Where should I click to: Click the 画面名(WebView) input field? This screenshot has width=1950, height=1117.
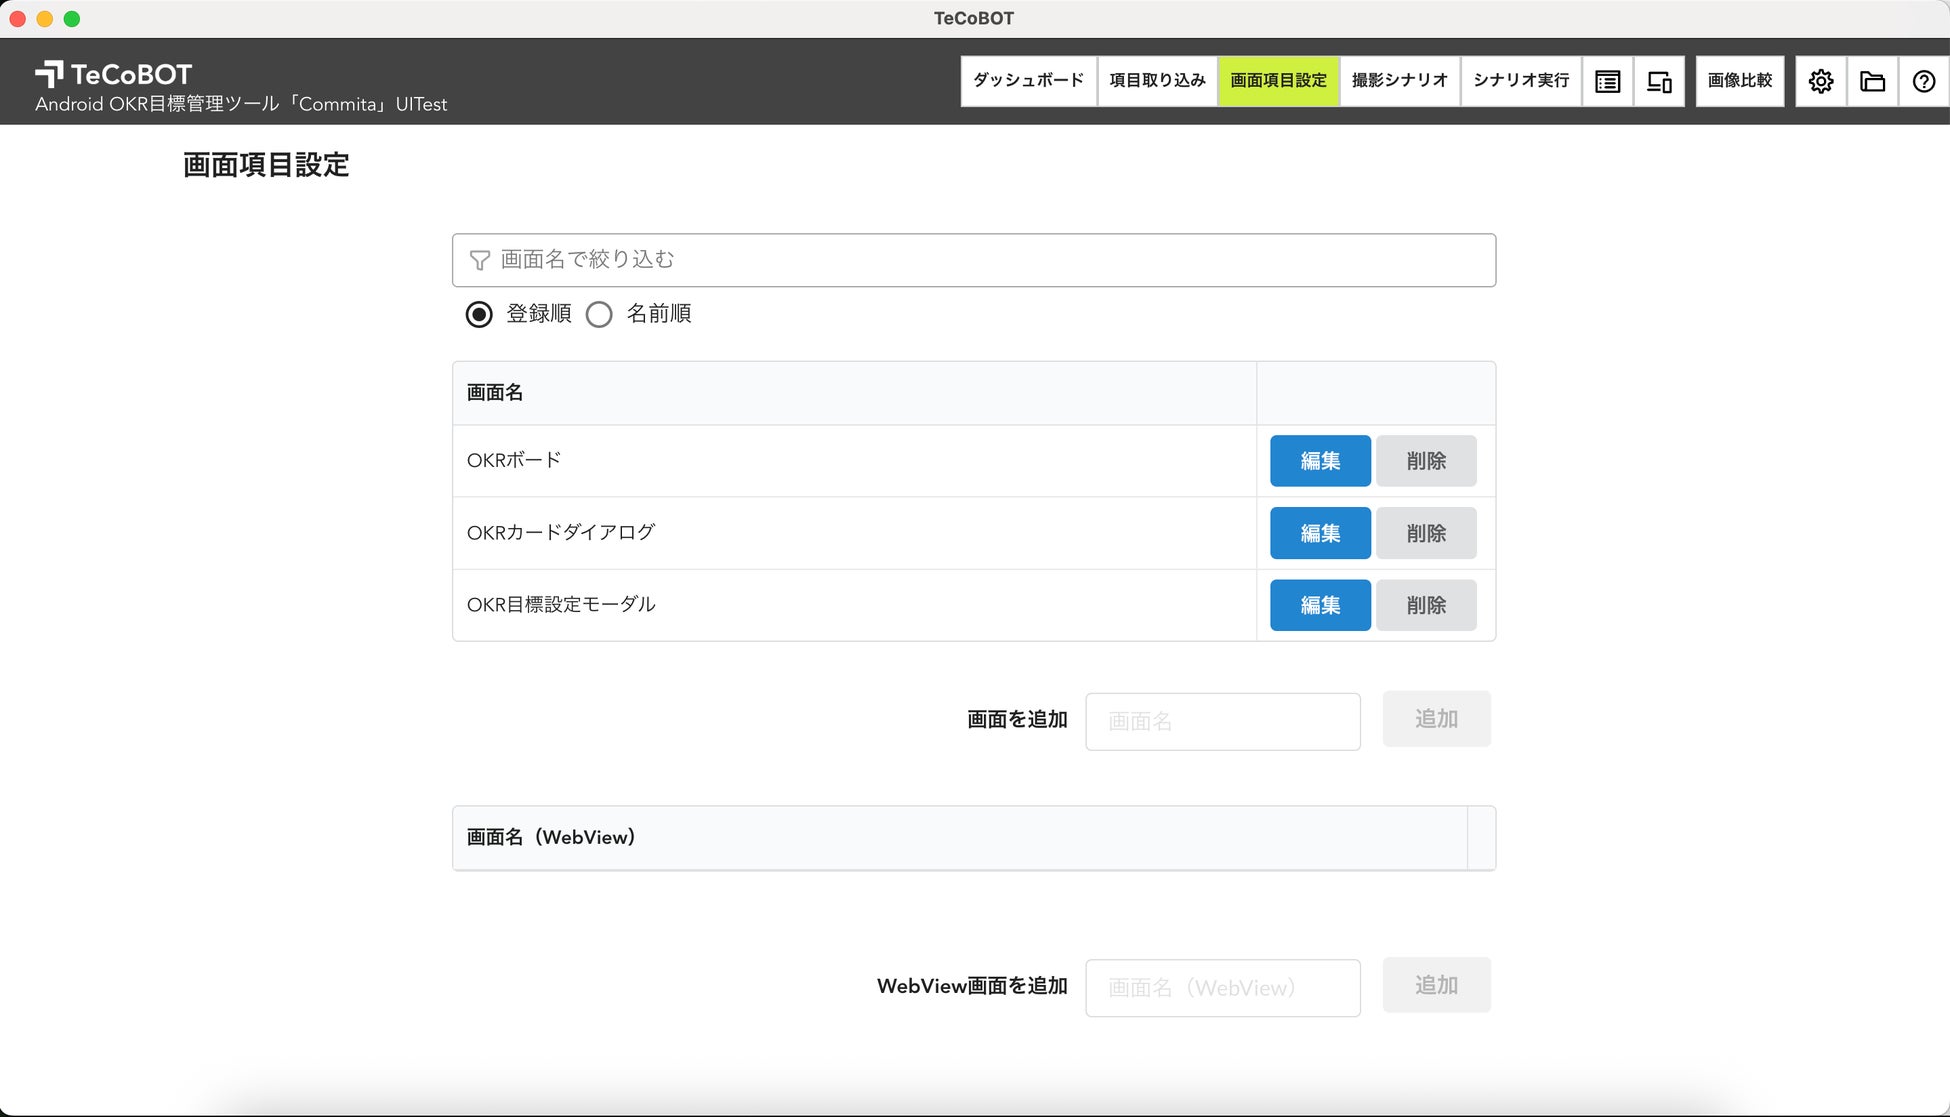coord(1222,988)
